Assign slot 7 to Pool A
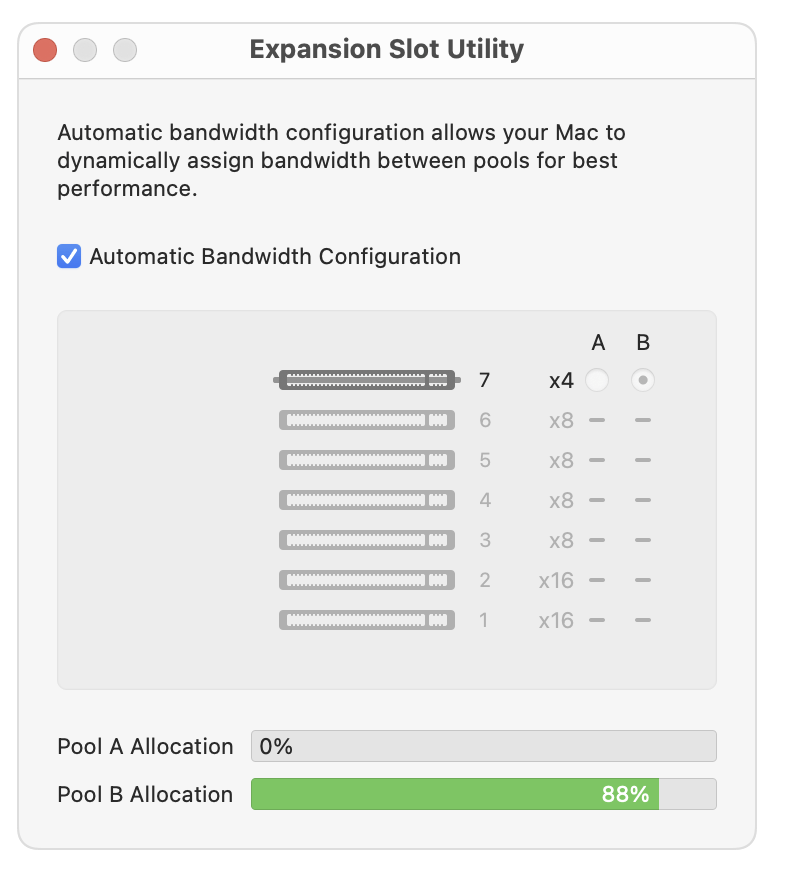 point(597,380)
